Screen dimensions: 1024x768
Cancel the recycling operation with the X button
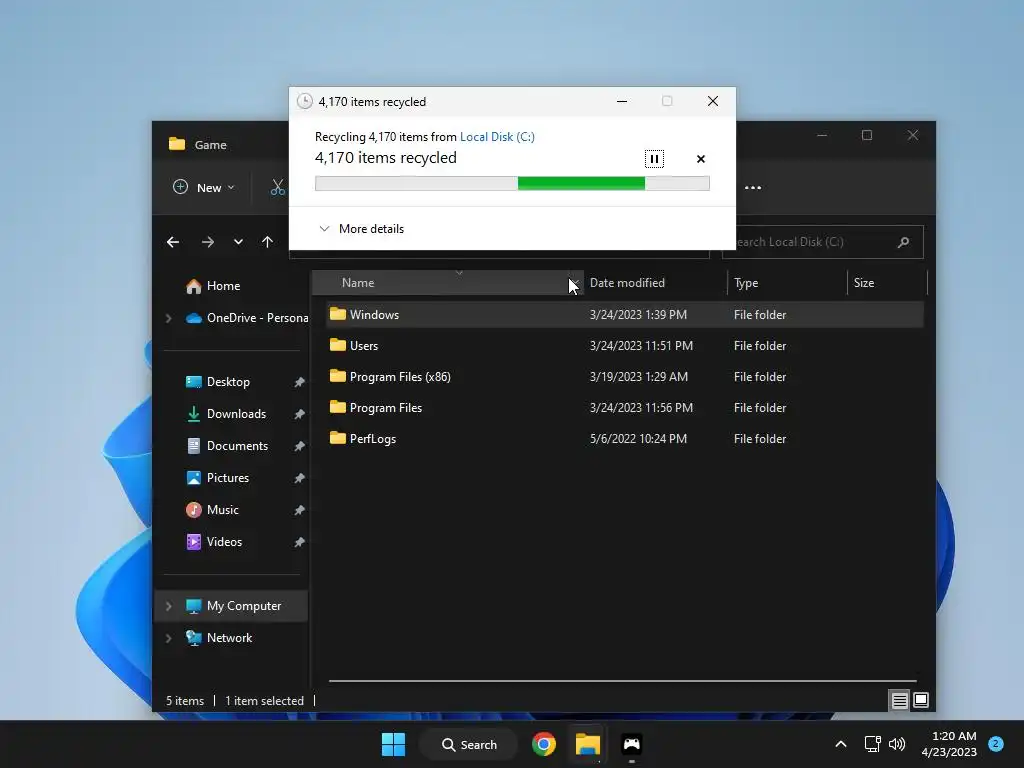tap(701, 159)
